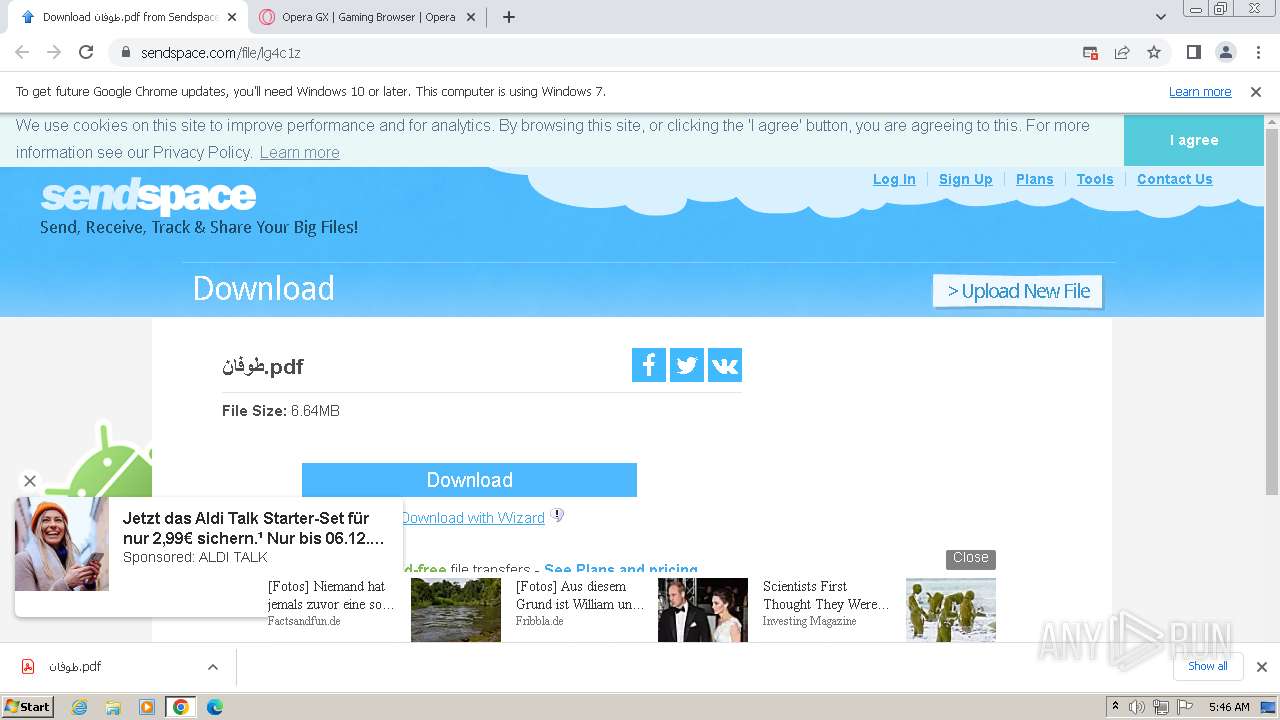Click the Upload New File button
This screenshot has height=720, width=1280.
pyautogui.click(x=1017, y=291)
